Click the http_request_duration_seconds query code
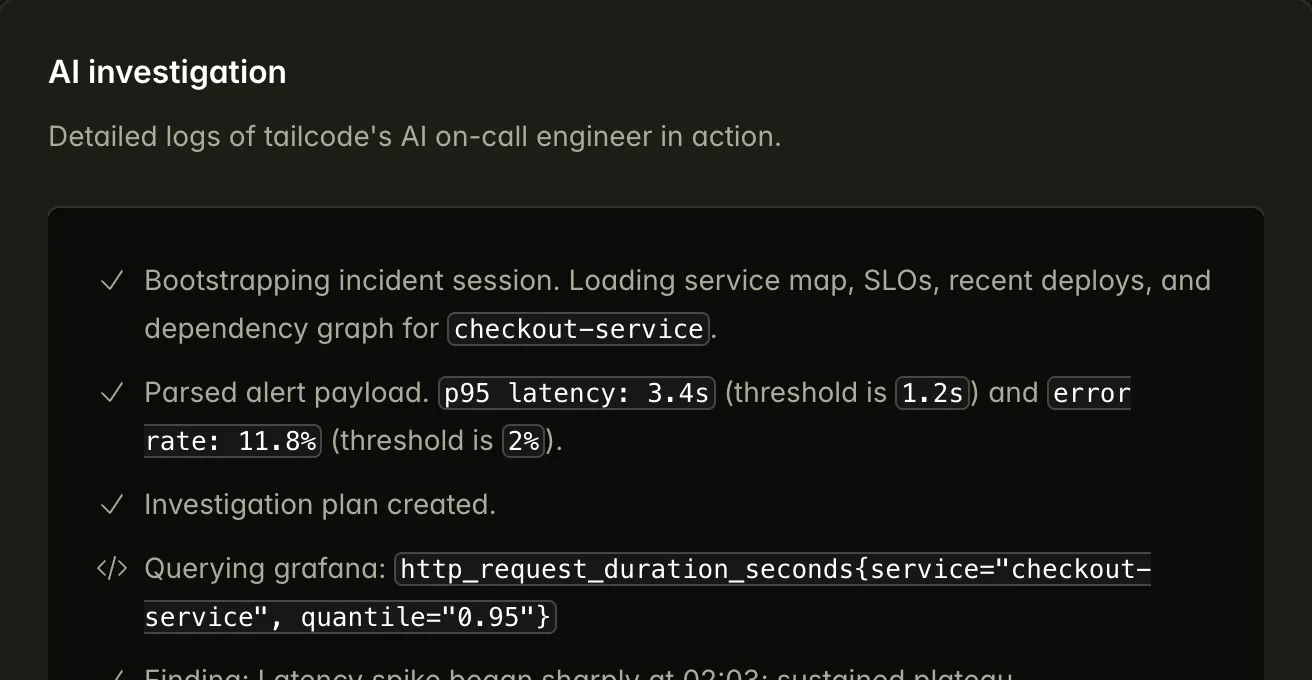This screenshot has height=680, width=1312. coord(773,569)
